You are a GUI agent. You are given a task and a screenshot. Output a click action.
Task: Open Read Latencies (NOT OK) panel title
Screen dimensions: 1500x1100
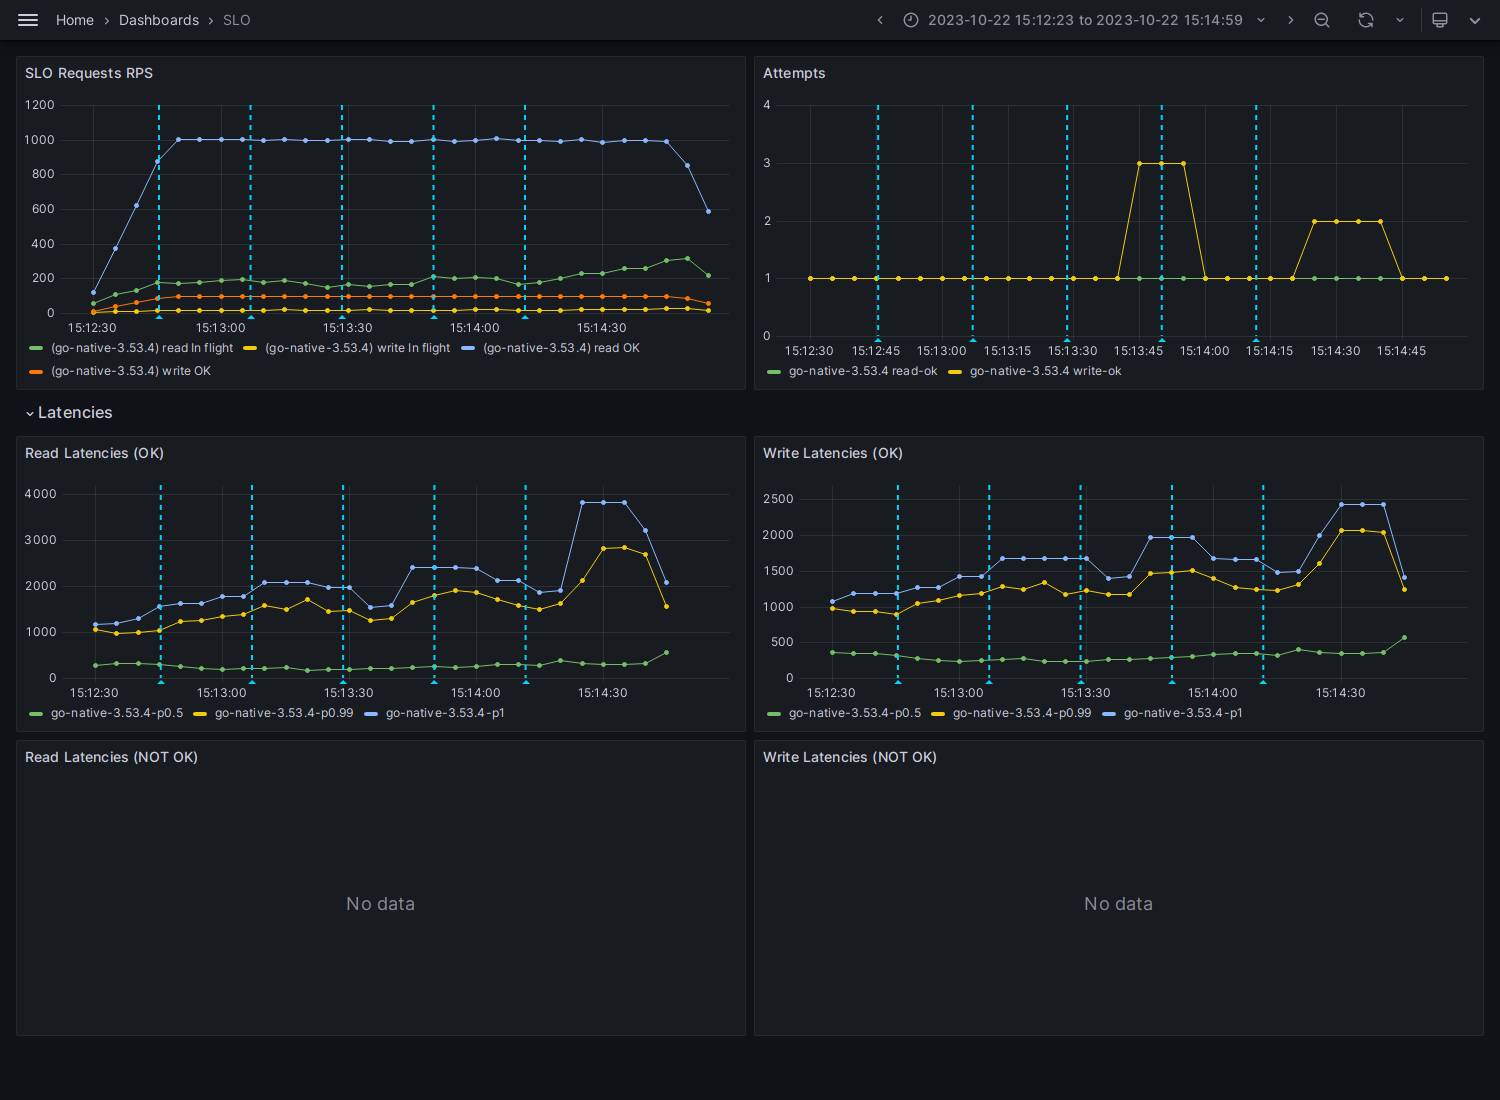click(x=111, y=757)
